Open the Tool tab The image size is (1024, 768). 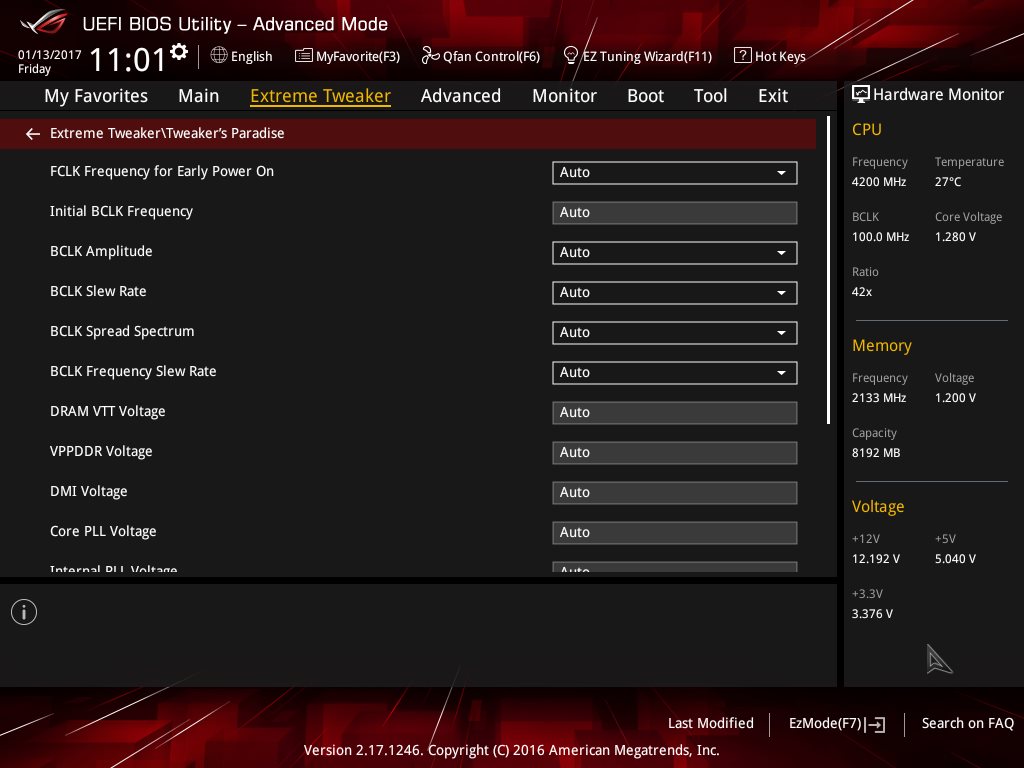(711, 96)
